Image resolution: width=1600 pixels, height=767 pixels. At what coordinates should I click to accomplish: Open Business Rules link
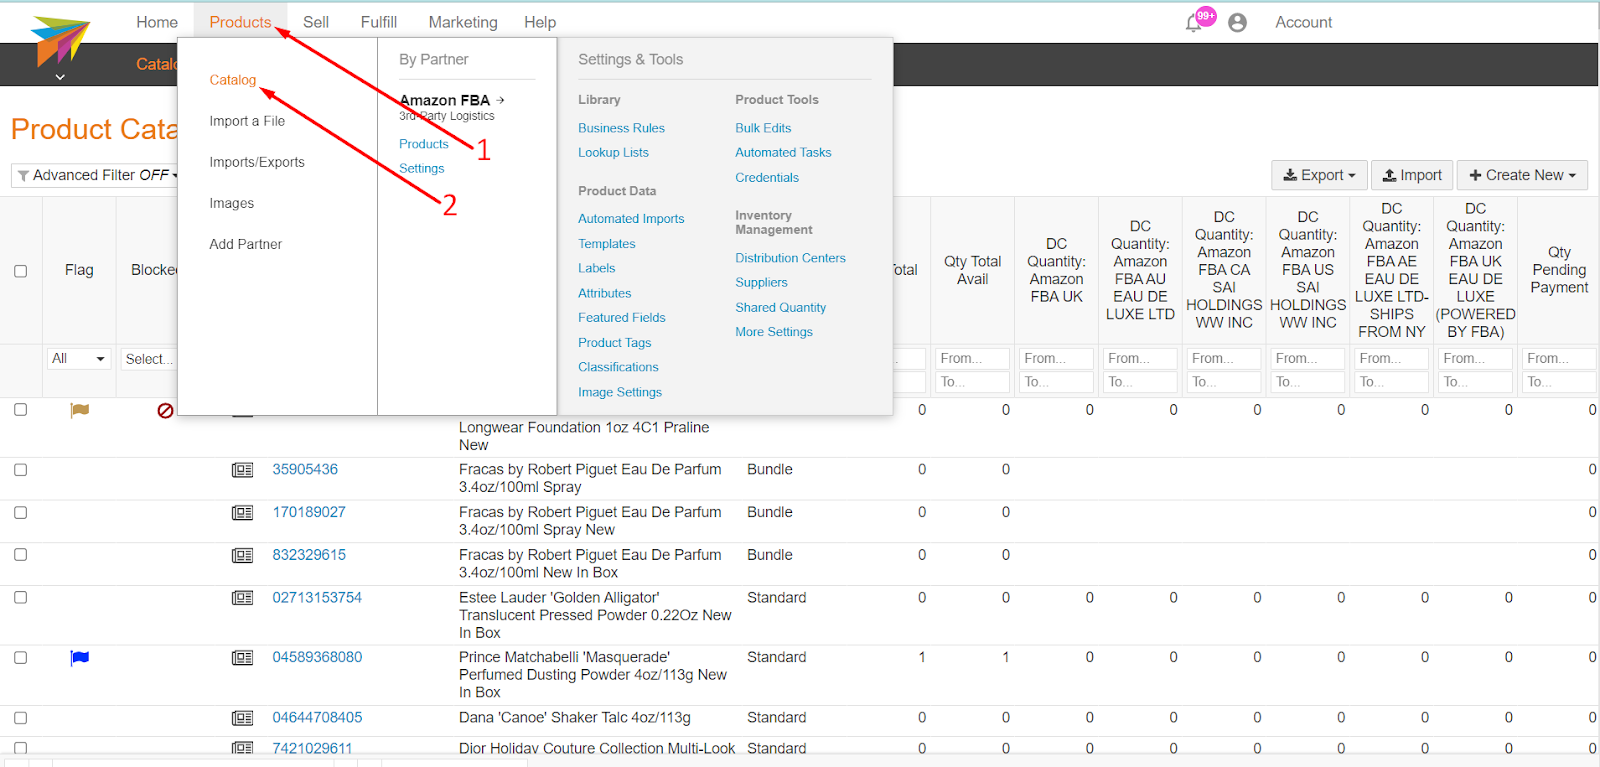coord(621,128)
